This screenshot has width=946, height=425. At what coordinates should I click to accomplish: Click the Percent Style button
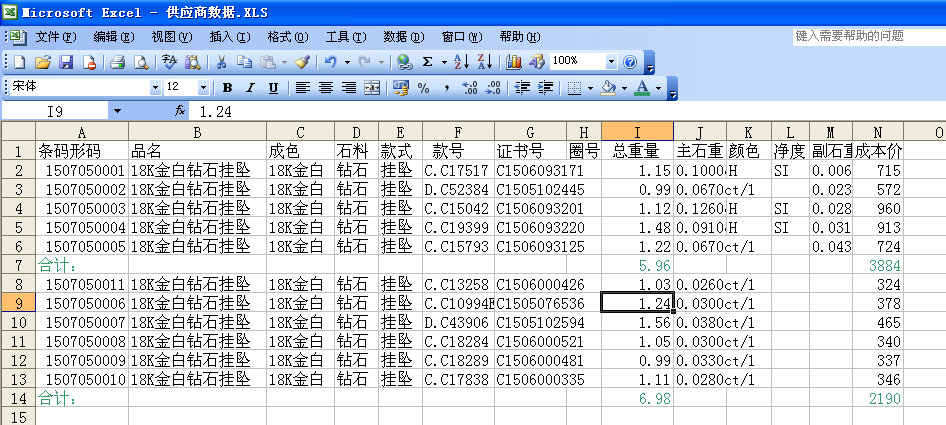coord(423,88)
